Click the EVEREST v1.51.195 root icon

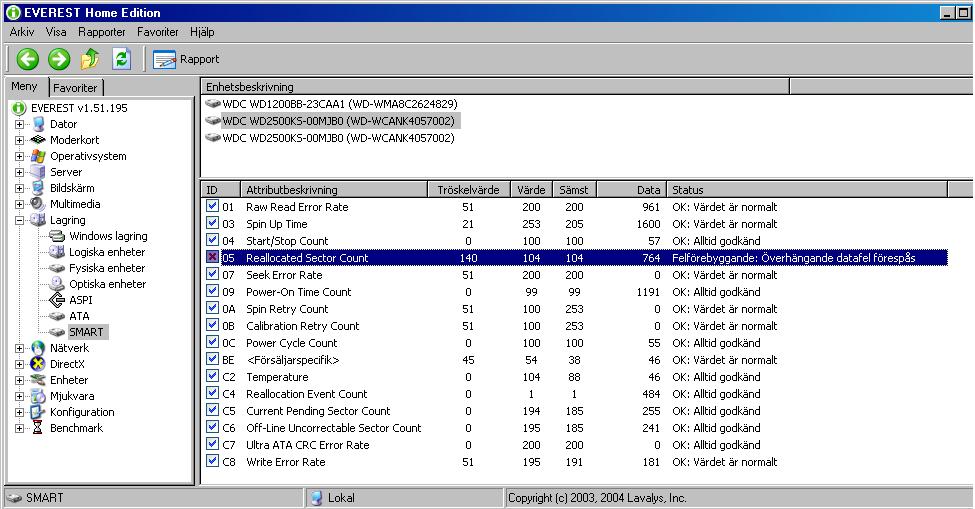(19, 108)
